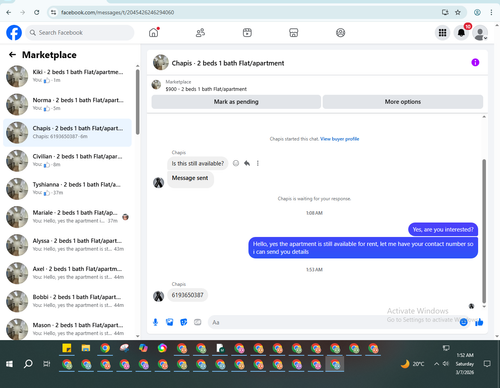Open Mason conversation in list
The image size is (500, 388).
coord(67,329)
